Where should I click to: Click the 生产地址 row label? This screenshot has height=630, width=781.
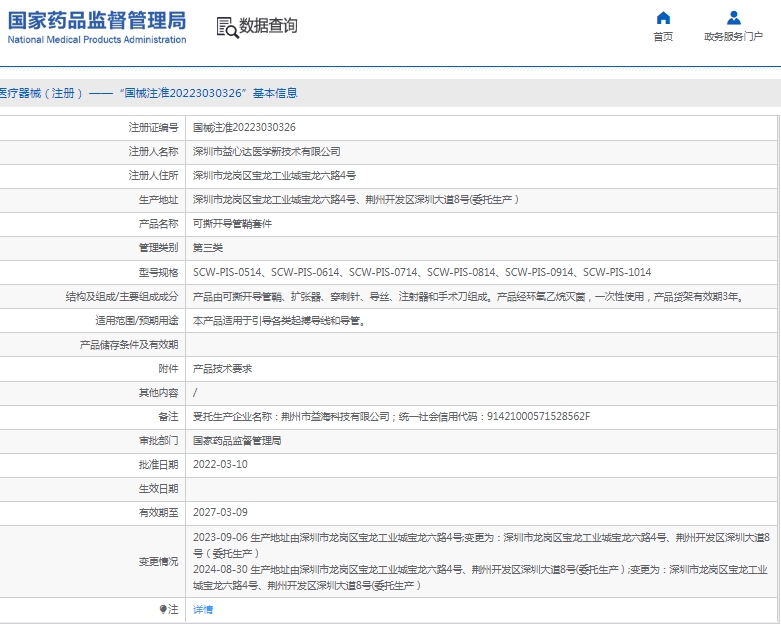pyautogui.click(x=158, y=200)
